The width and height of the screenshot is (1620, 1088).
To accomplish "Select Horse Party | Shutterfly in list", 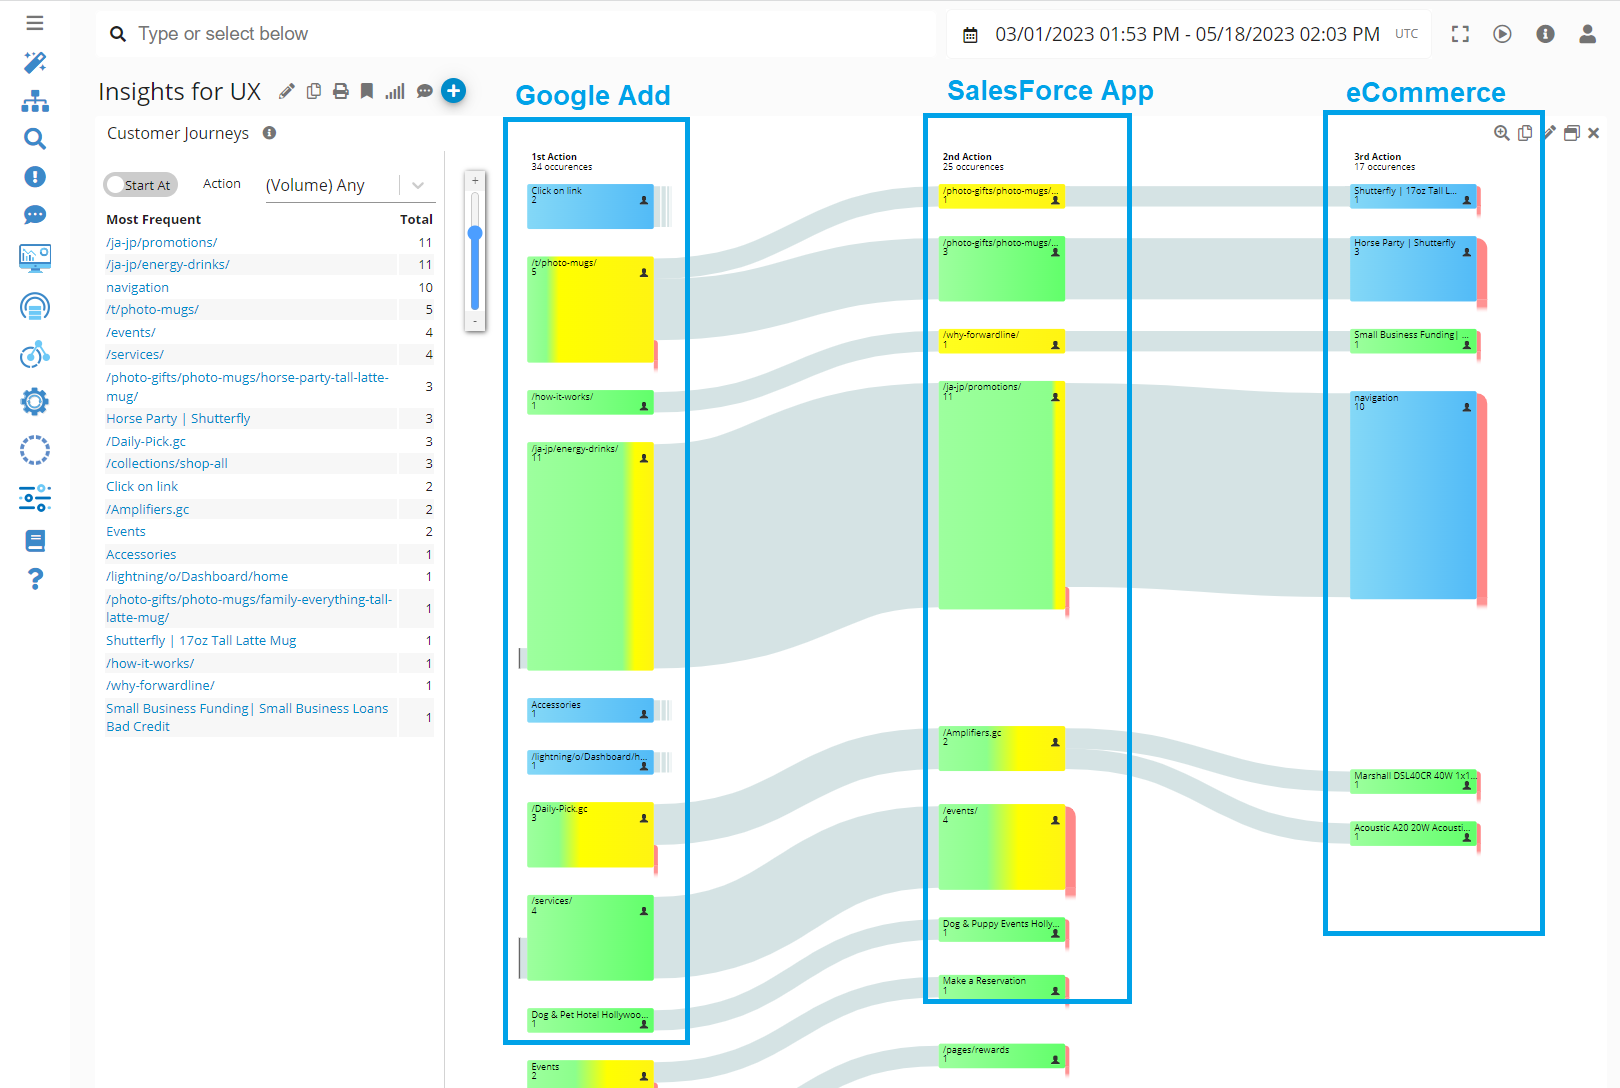I will pyautogui.click(x=178, y=419).
